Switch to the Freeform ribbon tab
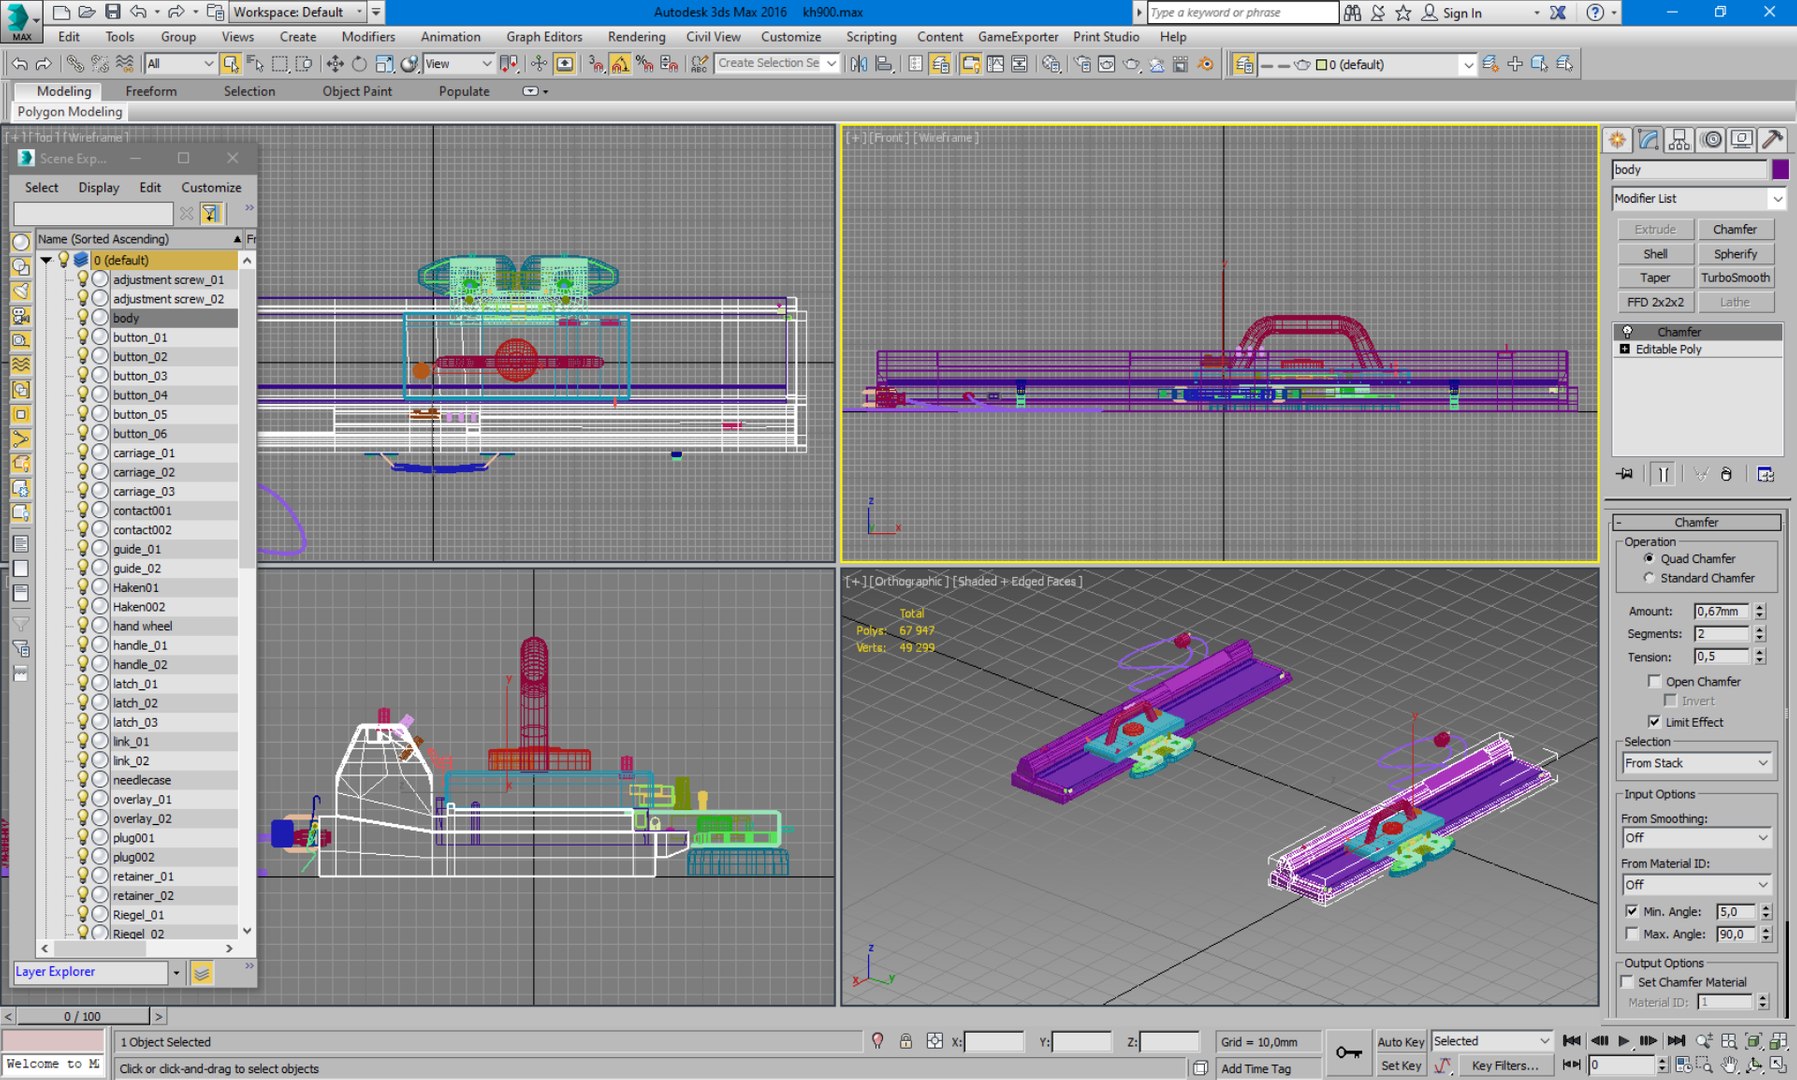 tap(151, 91)
